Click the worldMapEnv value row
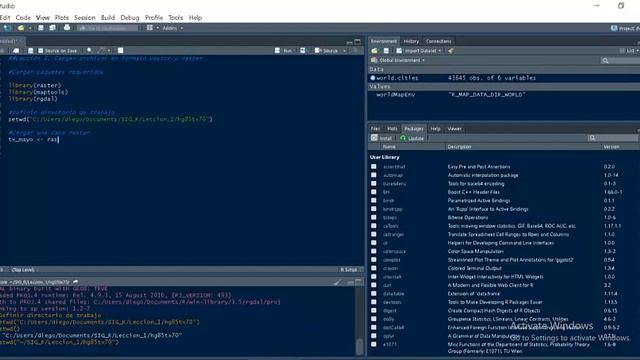Viewport: 640px width, 360px height. click(x=504, y=95)
